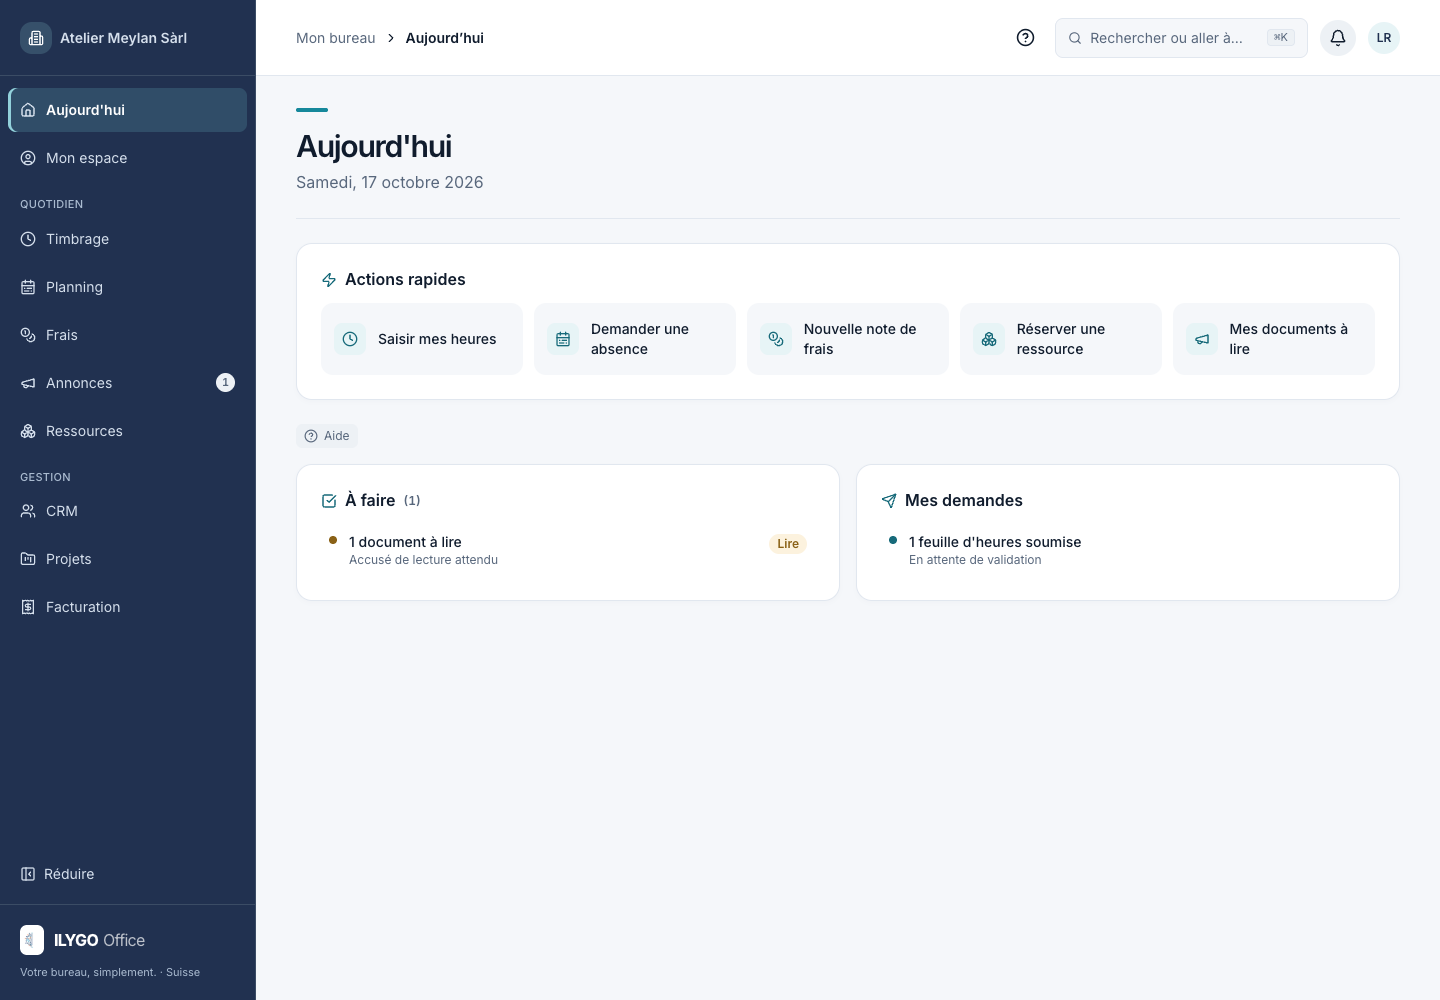Image resolution: width=1440 pixels, height=1000 pixels.
Task: Click the ILYGO Office logo icon
Action: pyautogui.click(x=32, y=940)
